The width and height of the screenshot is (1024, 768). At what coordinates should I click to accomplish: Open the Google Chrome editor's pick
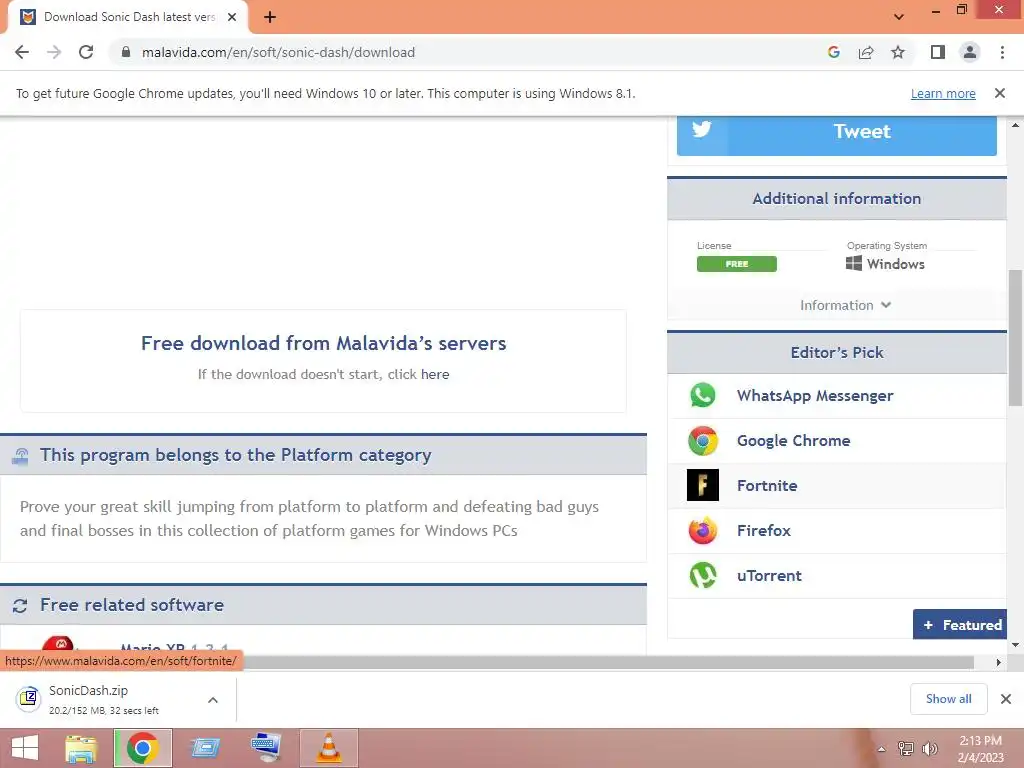793,441
